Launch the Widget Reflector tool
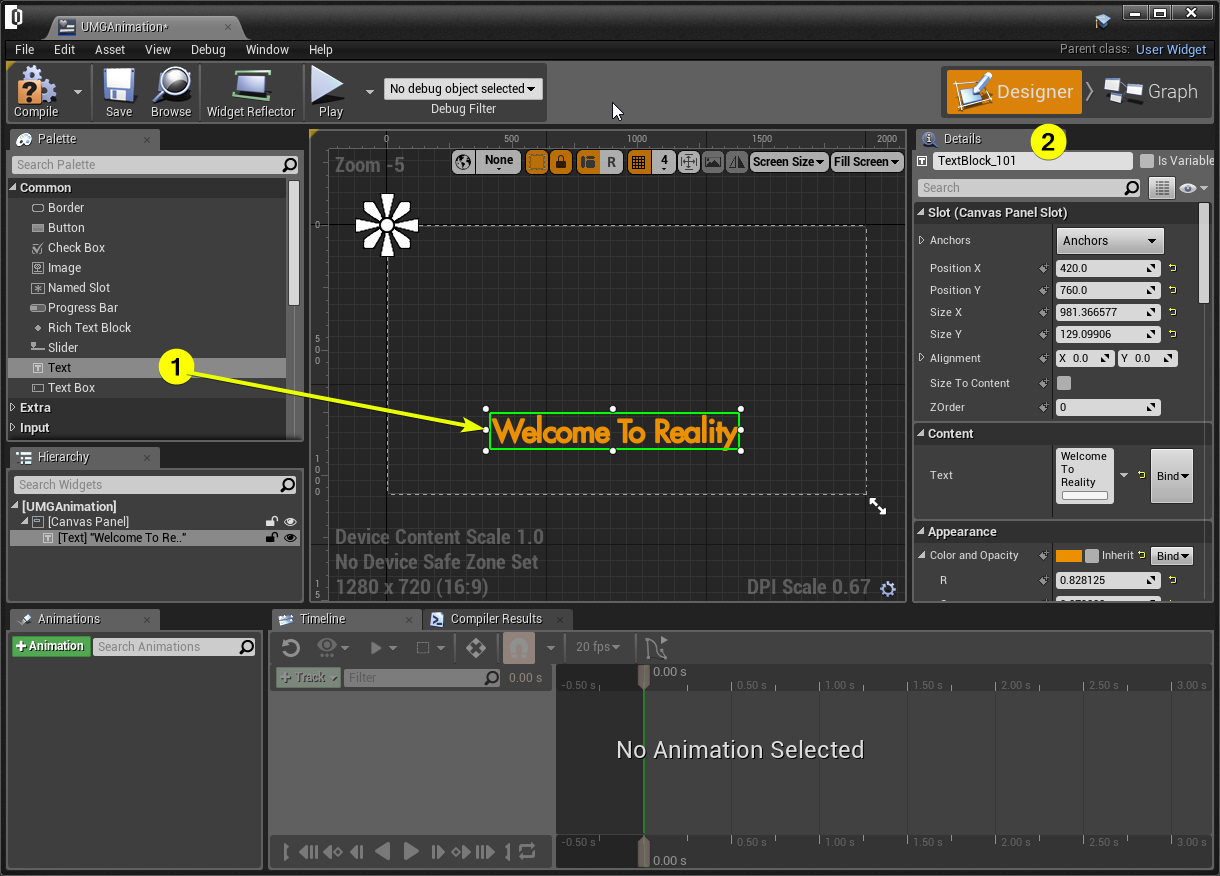 pos(250,87)
